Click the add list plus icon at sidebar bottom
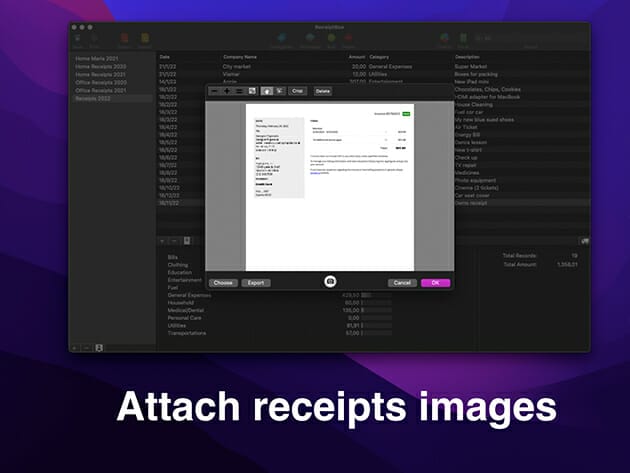630x473 pixels. pos(74,348)
